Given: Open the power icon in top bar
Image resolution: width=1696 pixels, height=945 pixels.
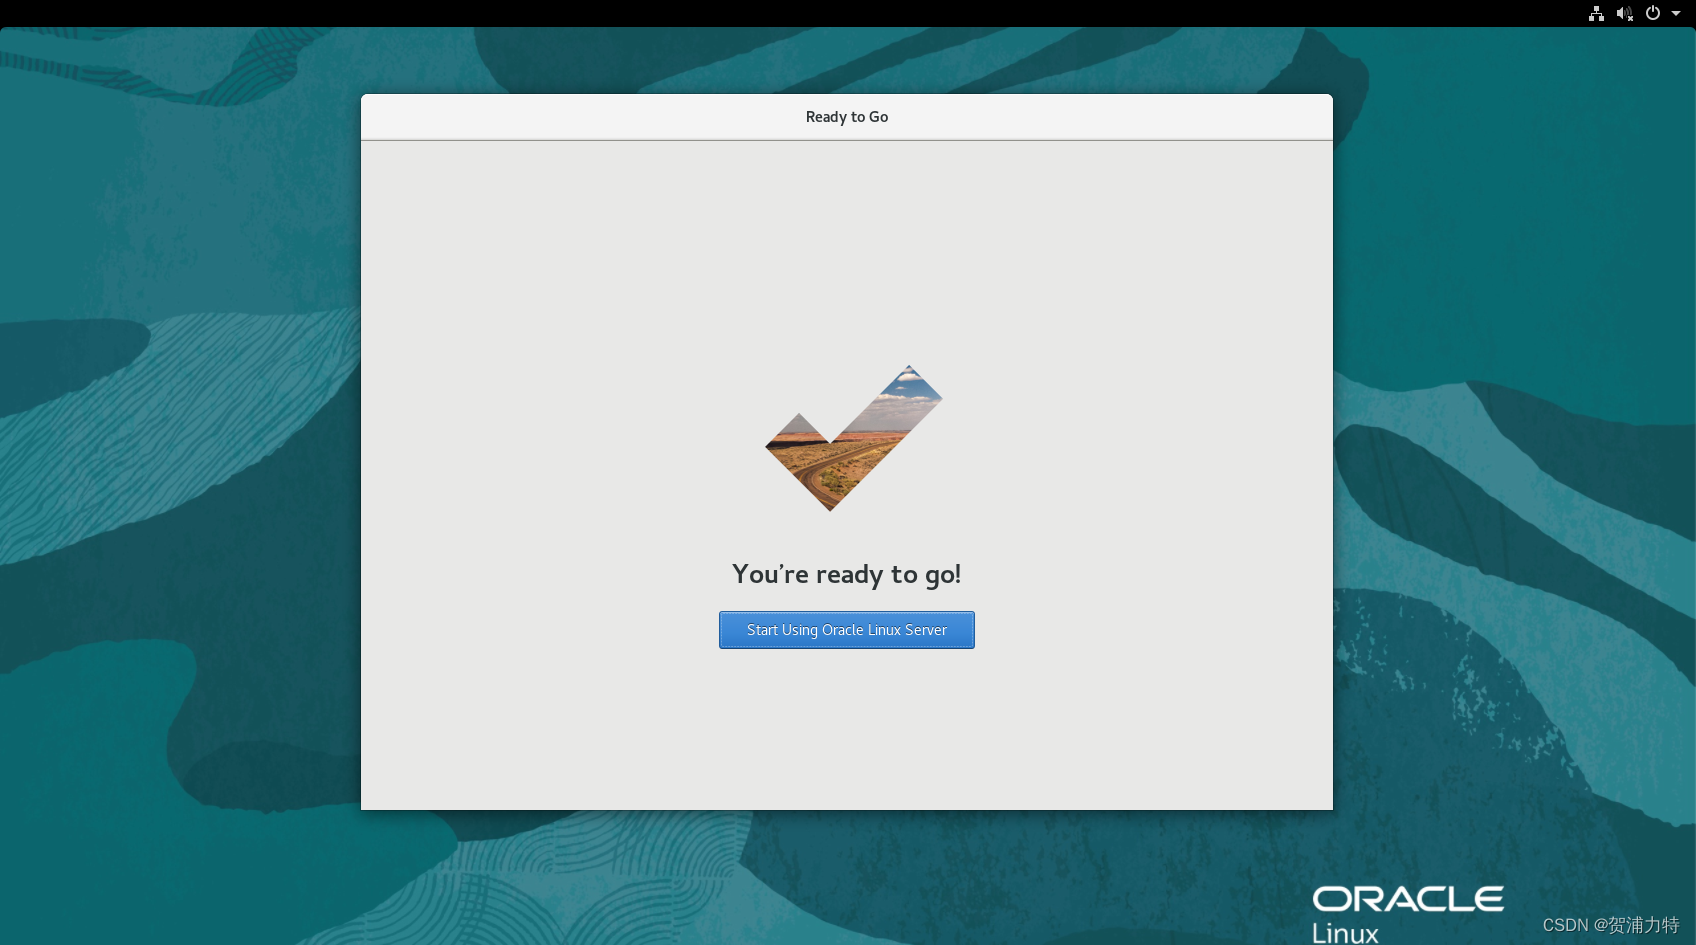Looking at the screenshot, I should [x=1653, y=13].
